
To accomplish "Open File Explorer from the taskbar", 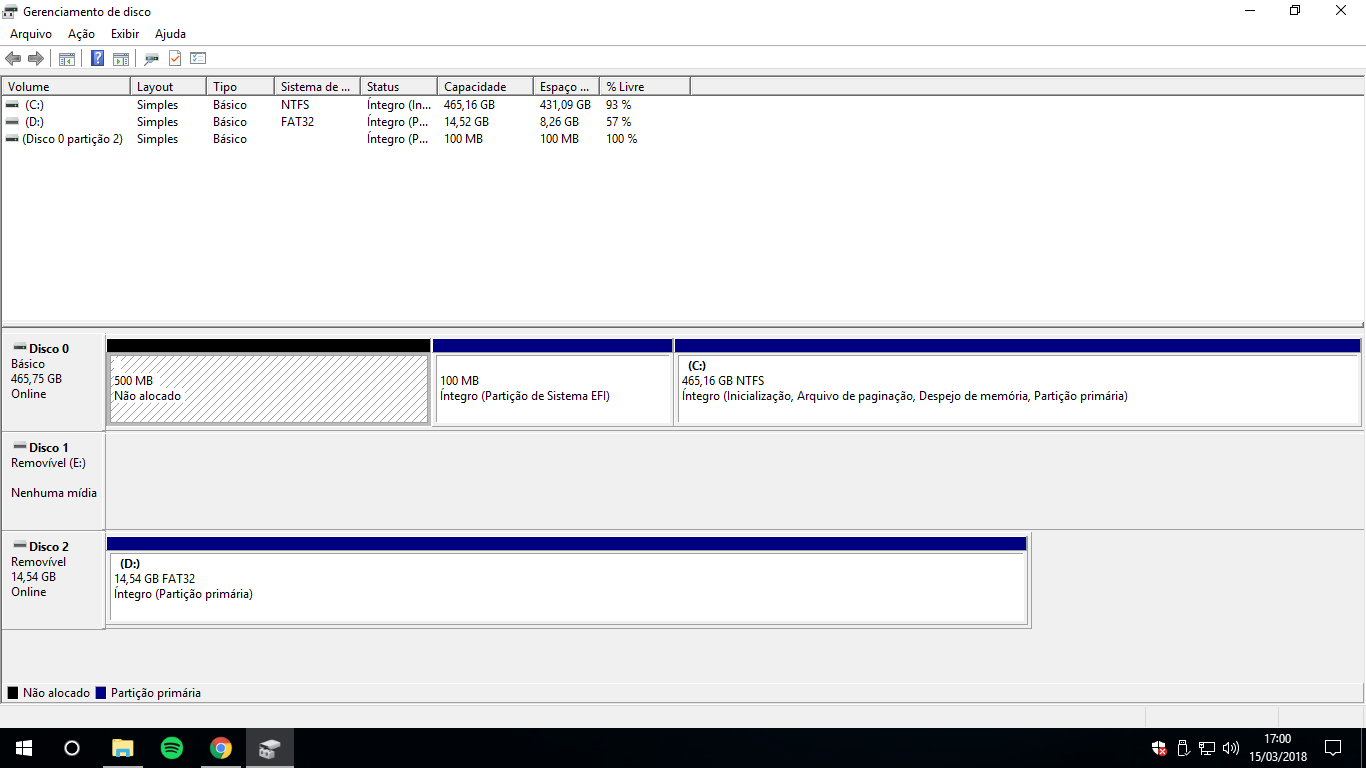I will coord(122,748).
